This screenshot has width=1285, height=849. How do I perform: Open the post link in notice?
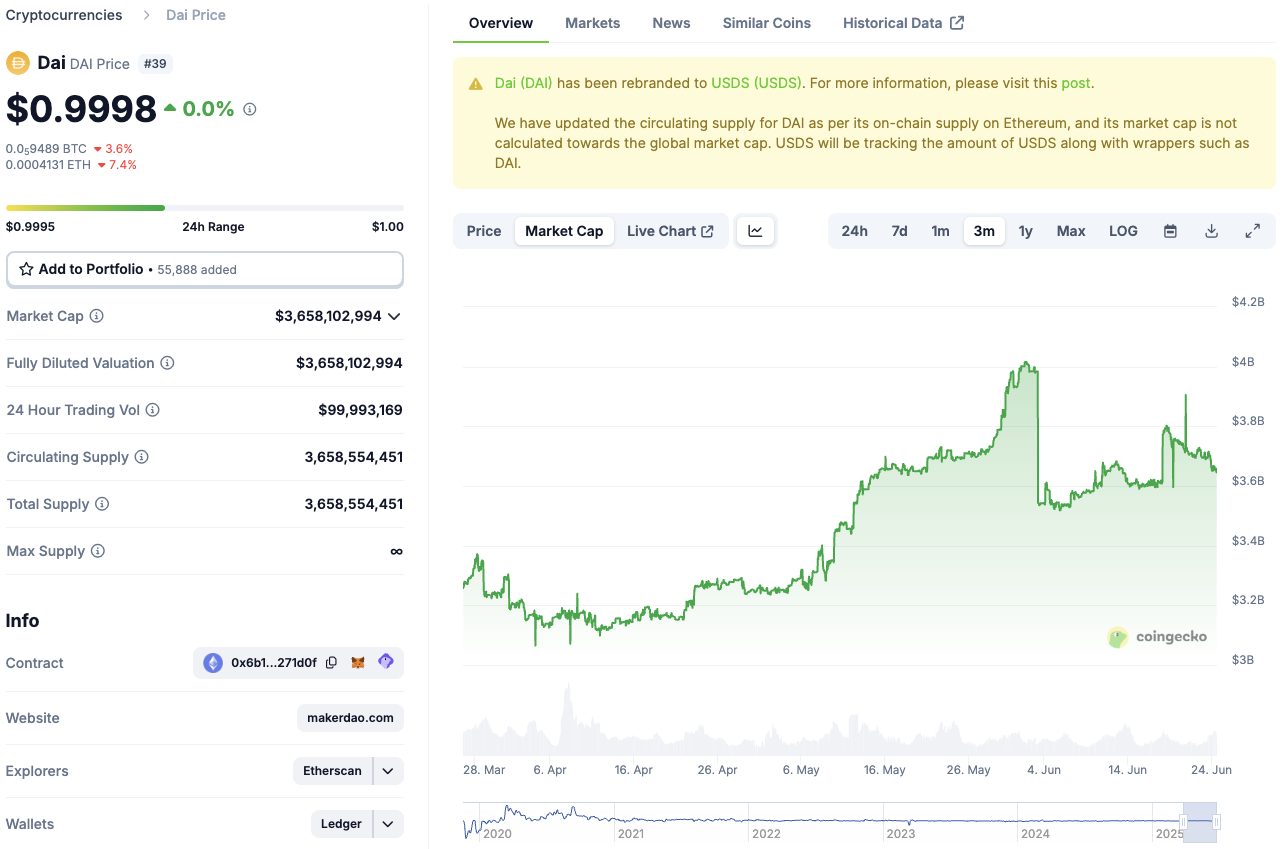click(x=1076, y=83)
